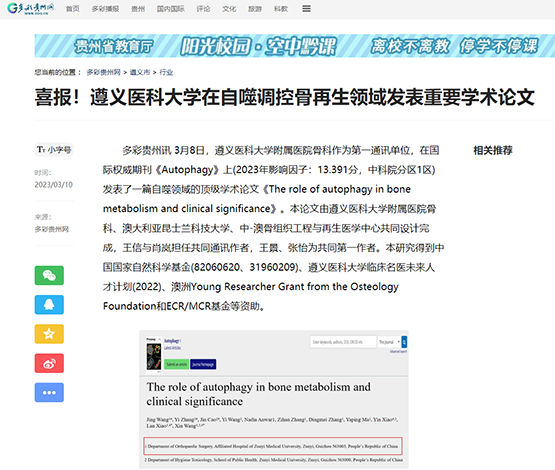Share article via blue QQ icon

pyautogui.click(x=49, y=305)
